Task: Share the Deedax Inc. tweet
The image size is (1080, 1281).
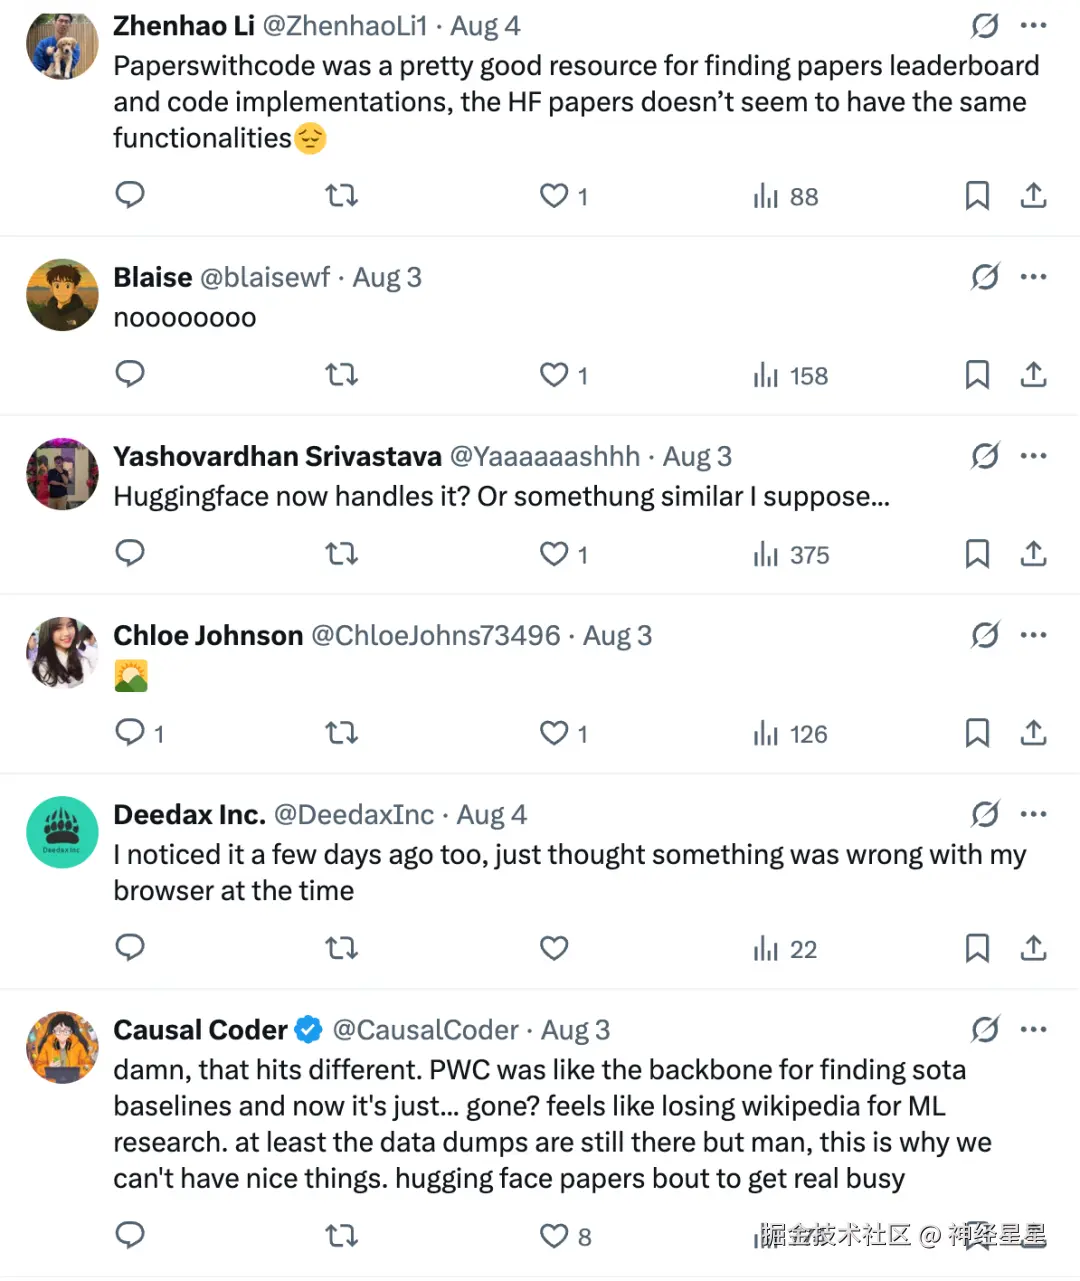Action: click(1033, 948)
